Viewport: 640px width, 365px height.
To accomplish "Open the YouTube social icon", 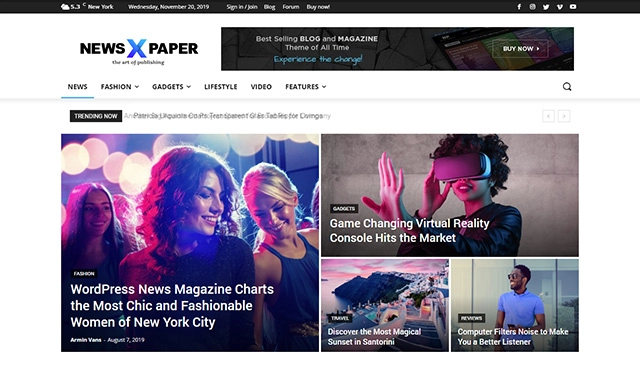I will (x=573, y=7).
